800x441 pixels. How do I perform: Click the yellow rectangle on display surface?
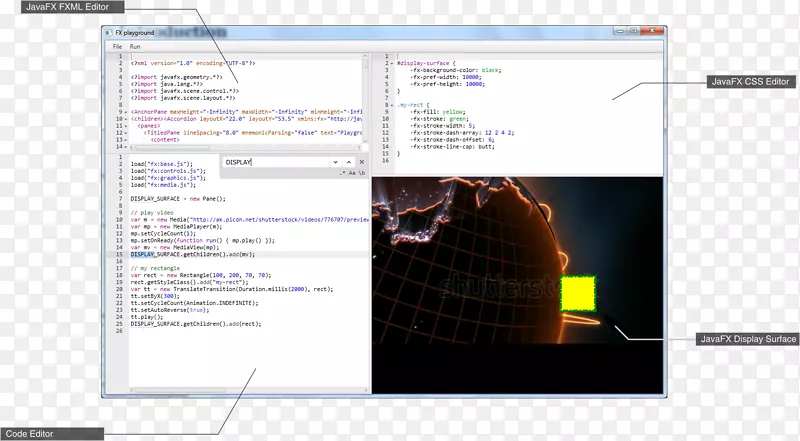coord(577,293)
